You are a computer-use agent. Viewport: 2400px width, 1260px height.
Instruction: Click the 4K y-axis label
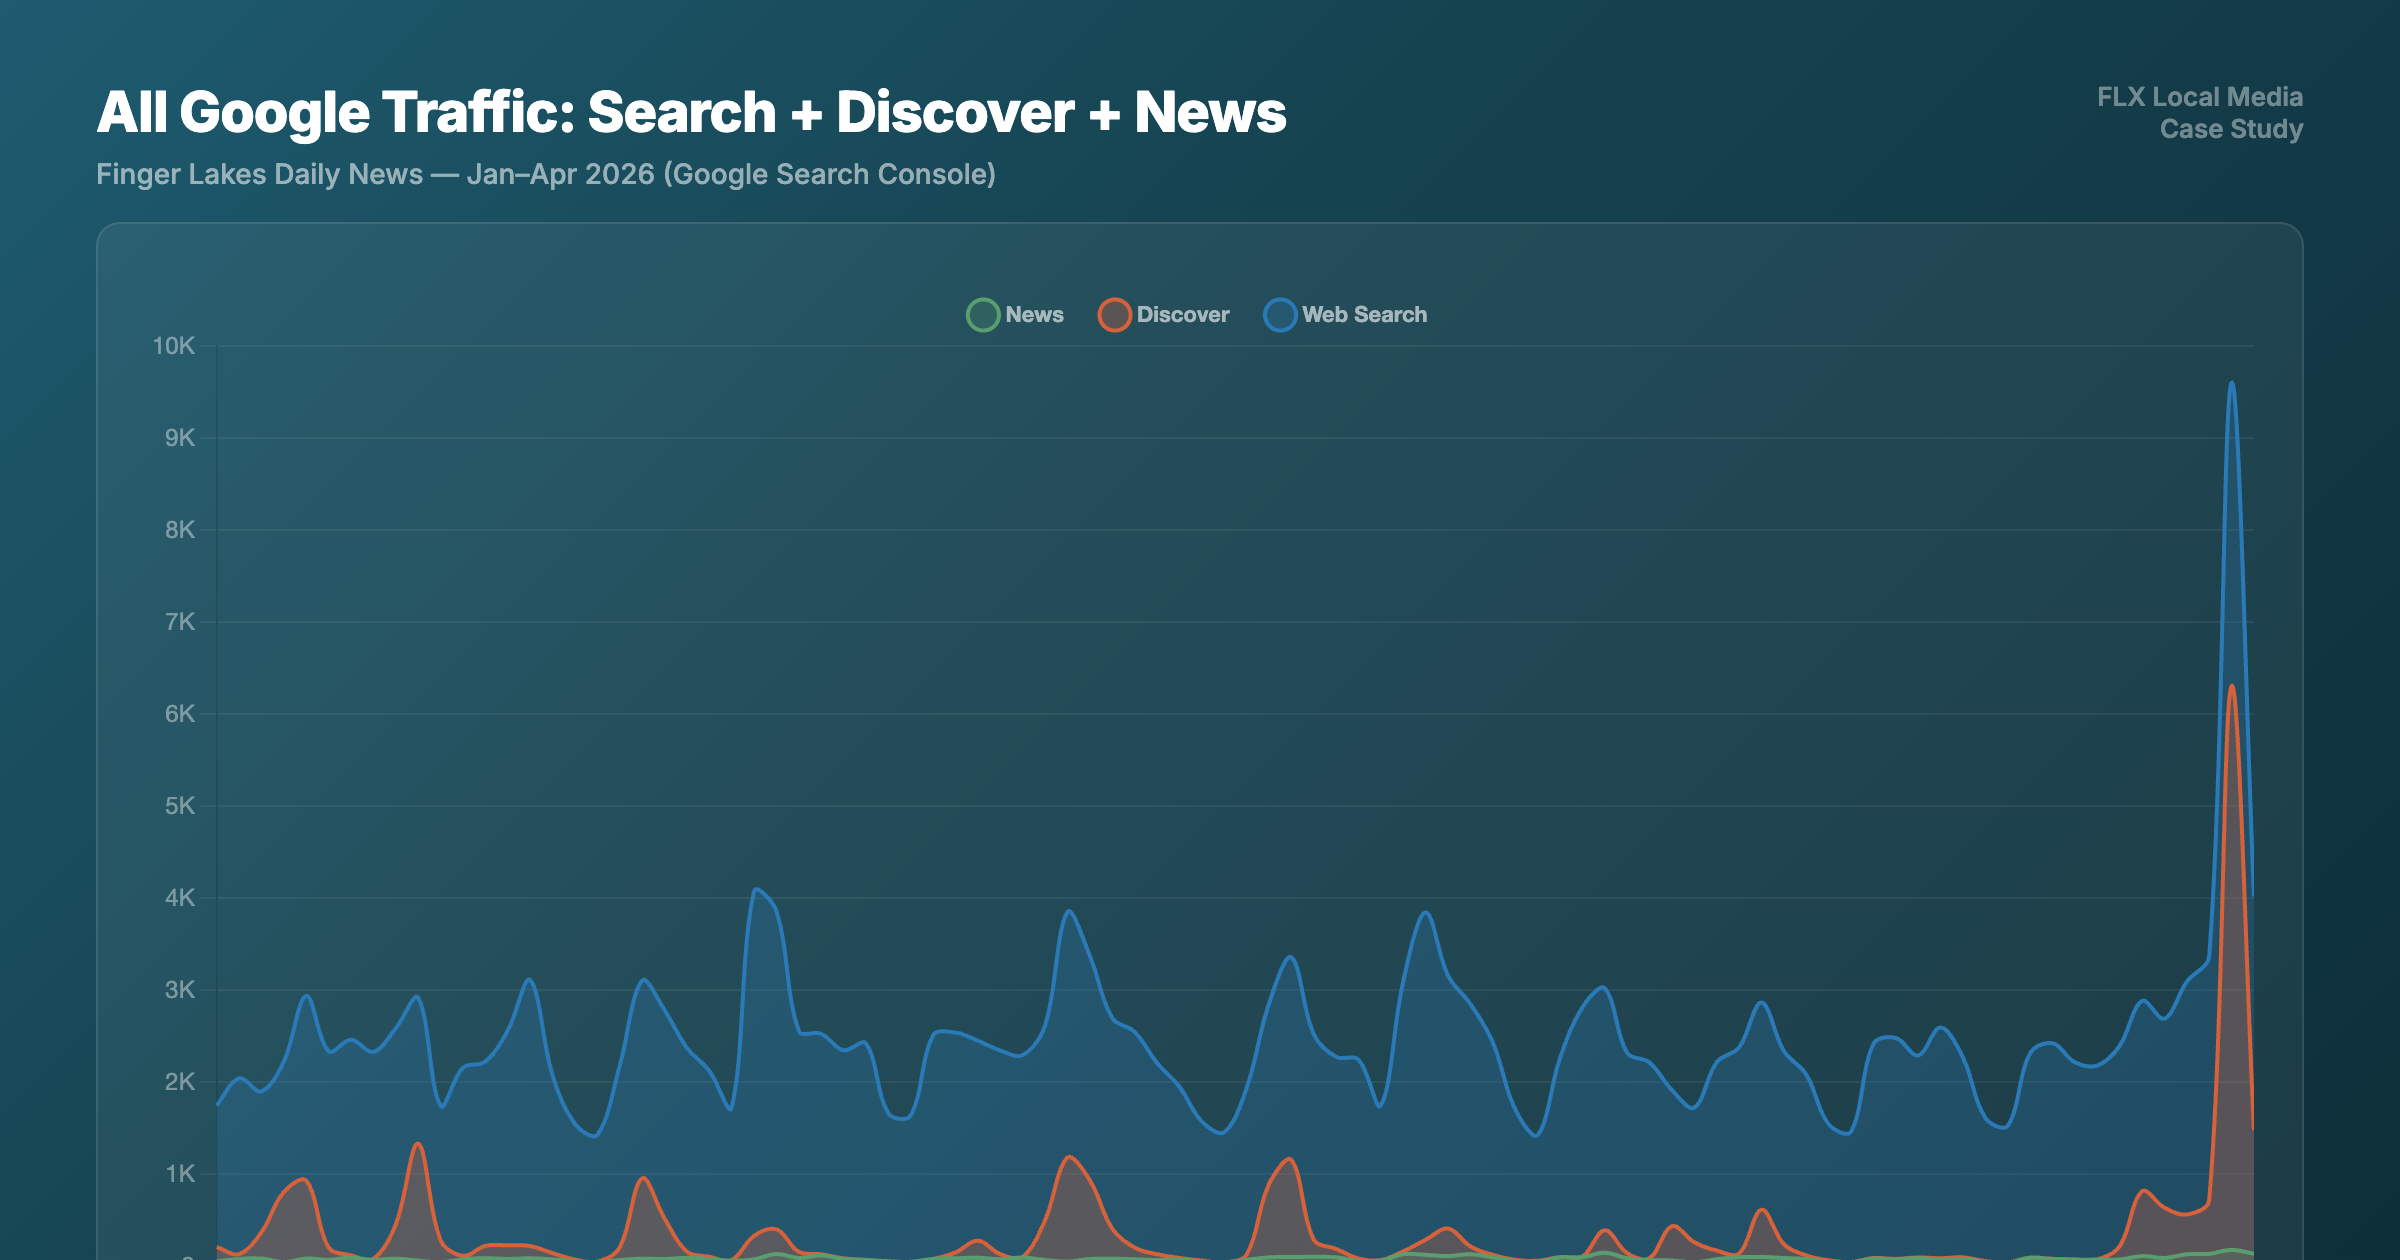[180, 898]
